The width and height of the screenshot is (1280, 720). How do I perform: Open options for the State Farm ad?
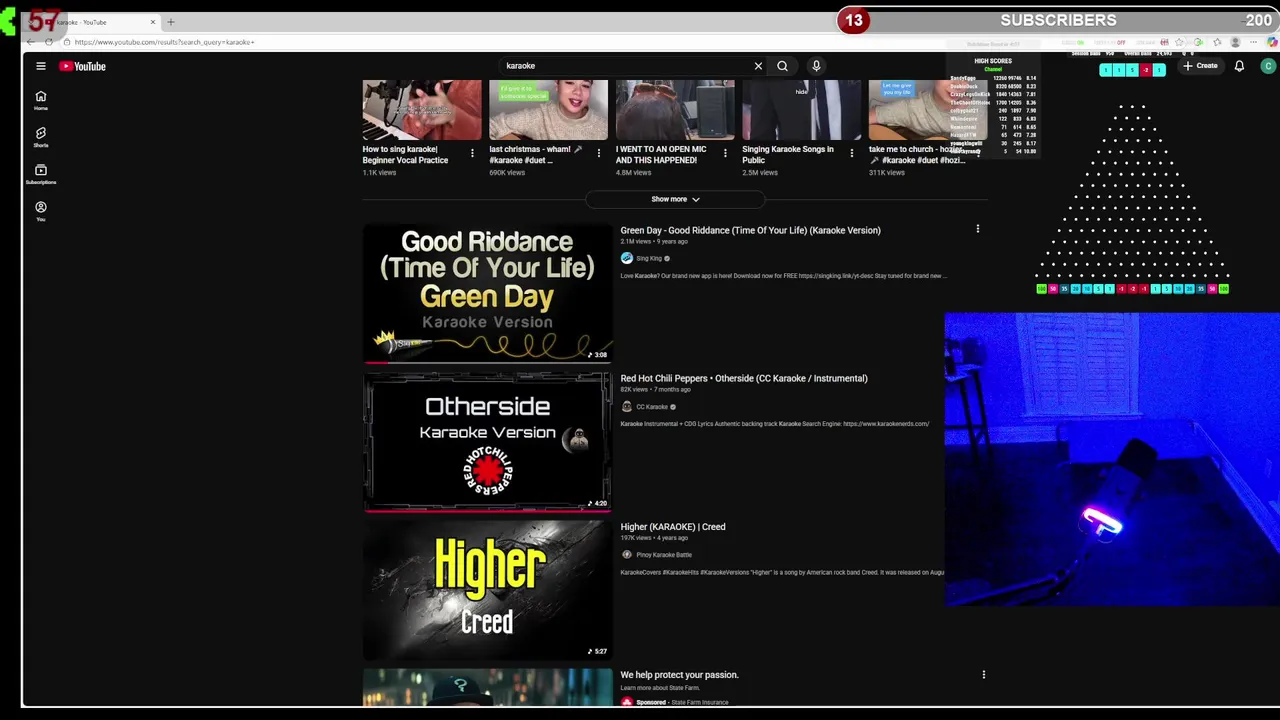click(x=984, y=675)
